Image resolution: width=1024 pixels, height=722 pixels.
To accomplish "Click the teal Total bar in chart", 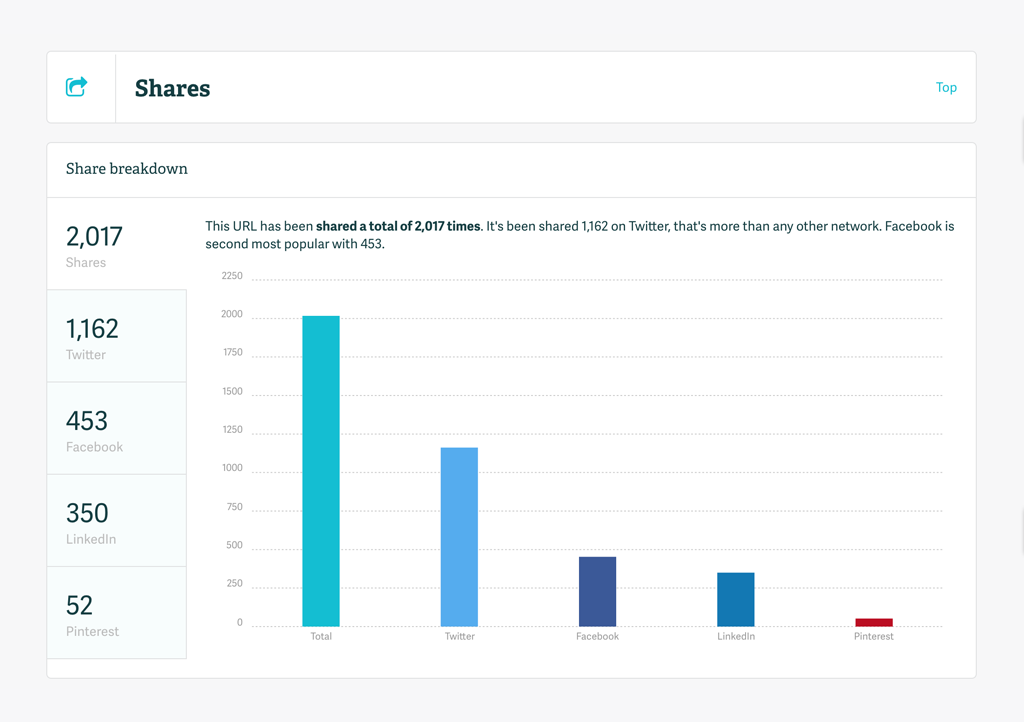I will pyautogui.click(x=321, y=470).
